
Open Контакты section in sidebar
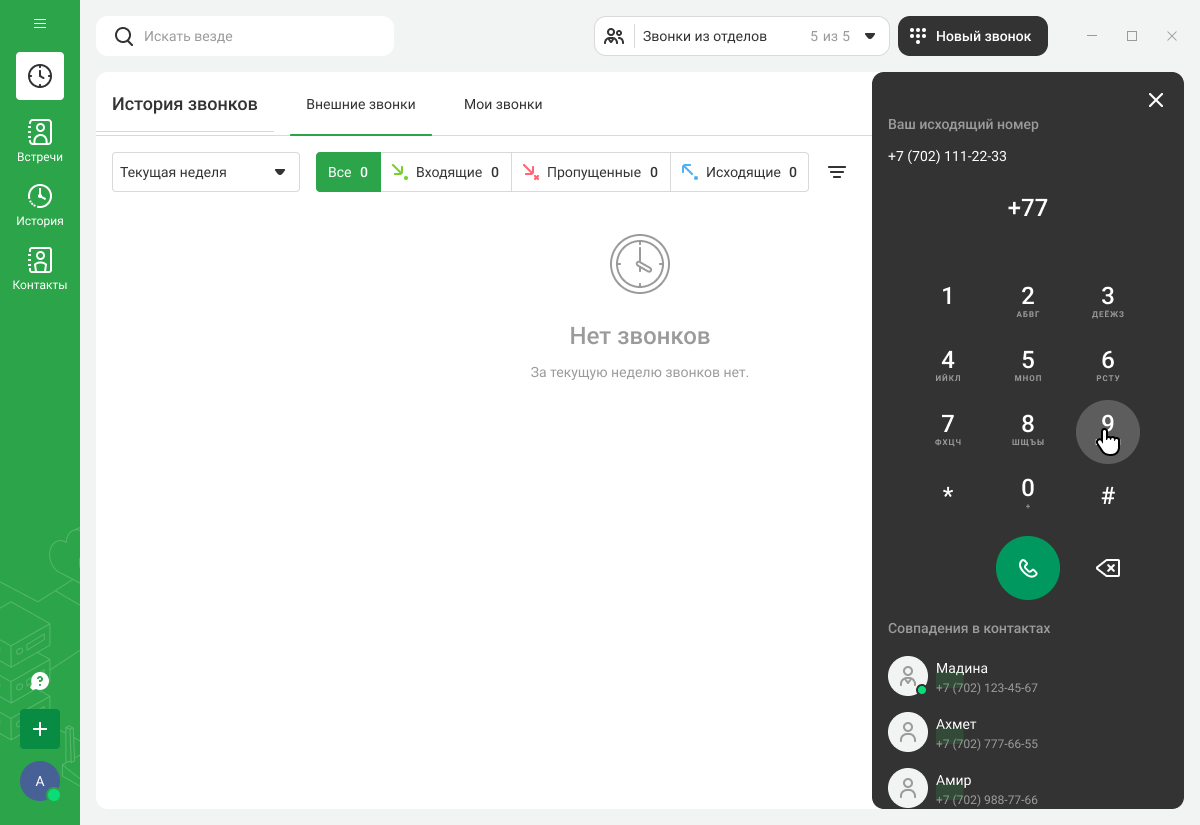pos(40,269)
